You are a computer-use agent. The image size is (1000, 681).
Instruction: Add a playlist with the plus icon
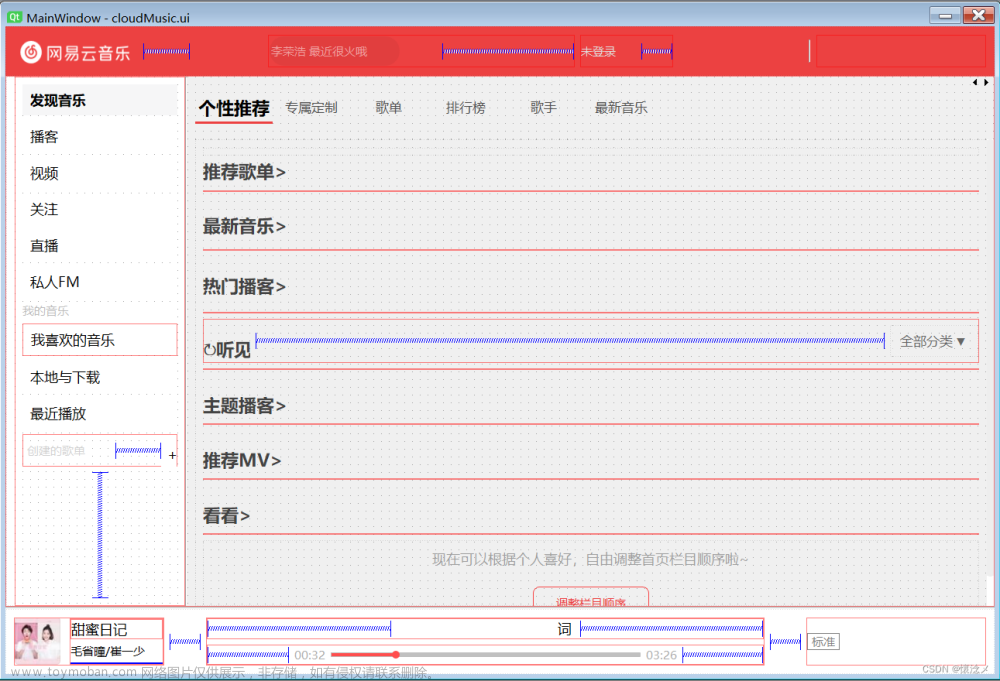point(172,455)
